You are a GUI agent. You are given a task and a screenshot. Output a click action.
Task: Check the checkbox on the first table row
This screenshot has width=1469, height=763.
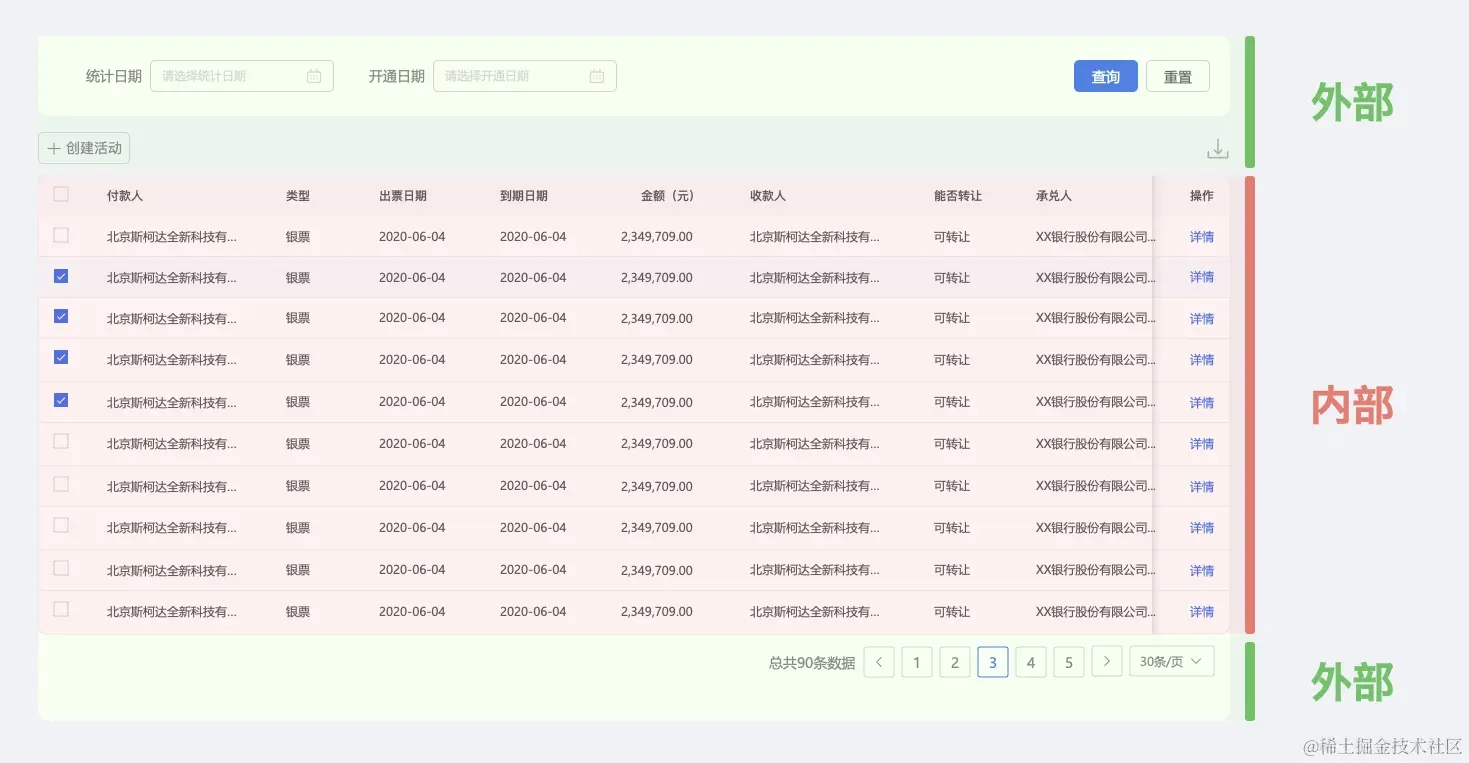tap(60, 236)
